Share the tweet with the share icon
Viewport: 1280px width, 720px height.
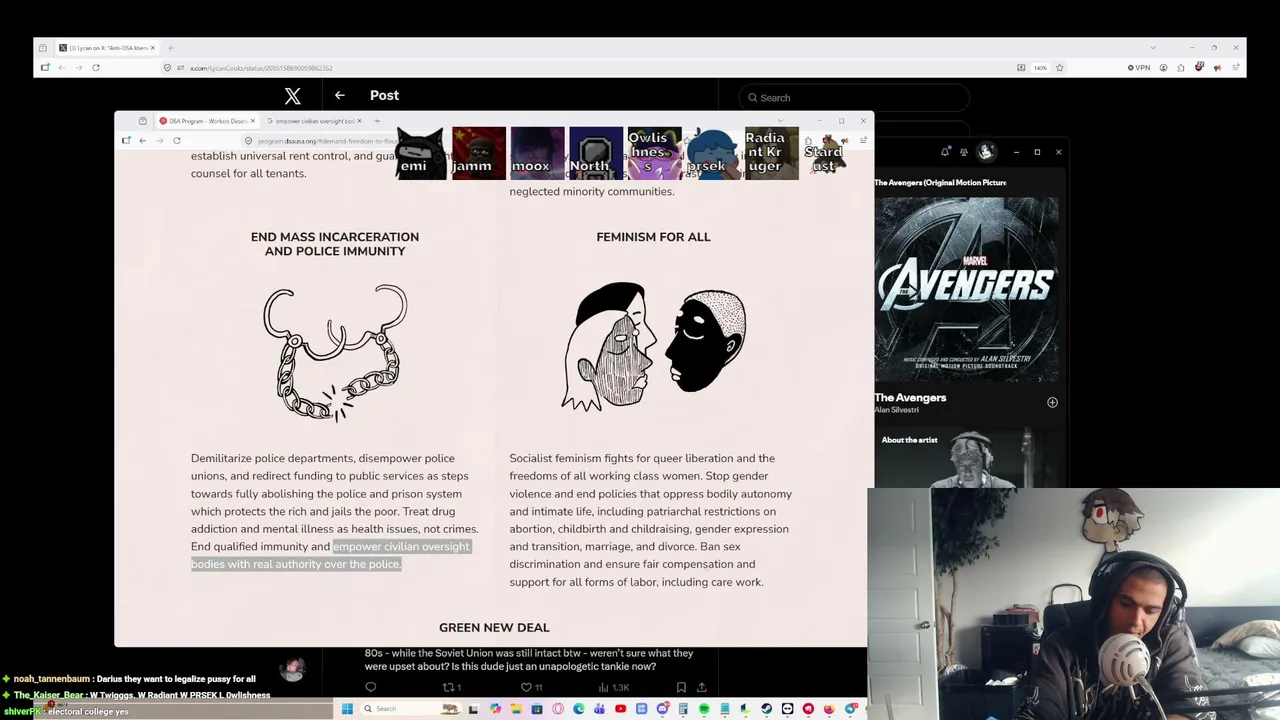(x=702, y=687)
